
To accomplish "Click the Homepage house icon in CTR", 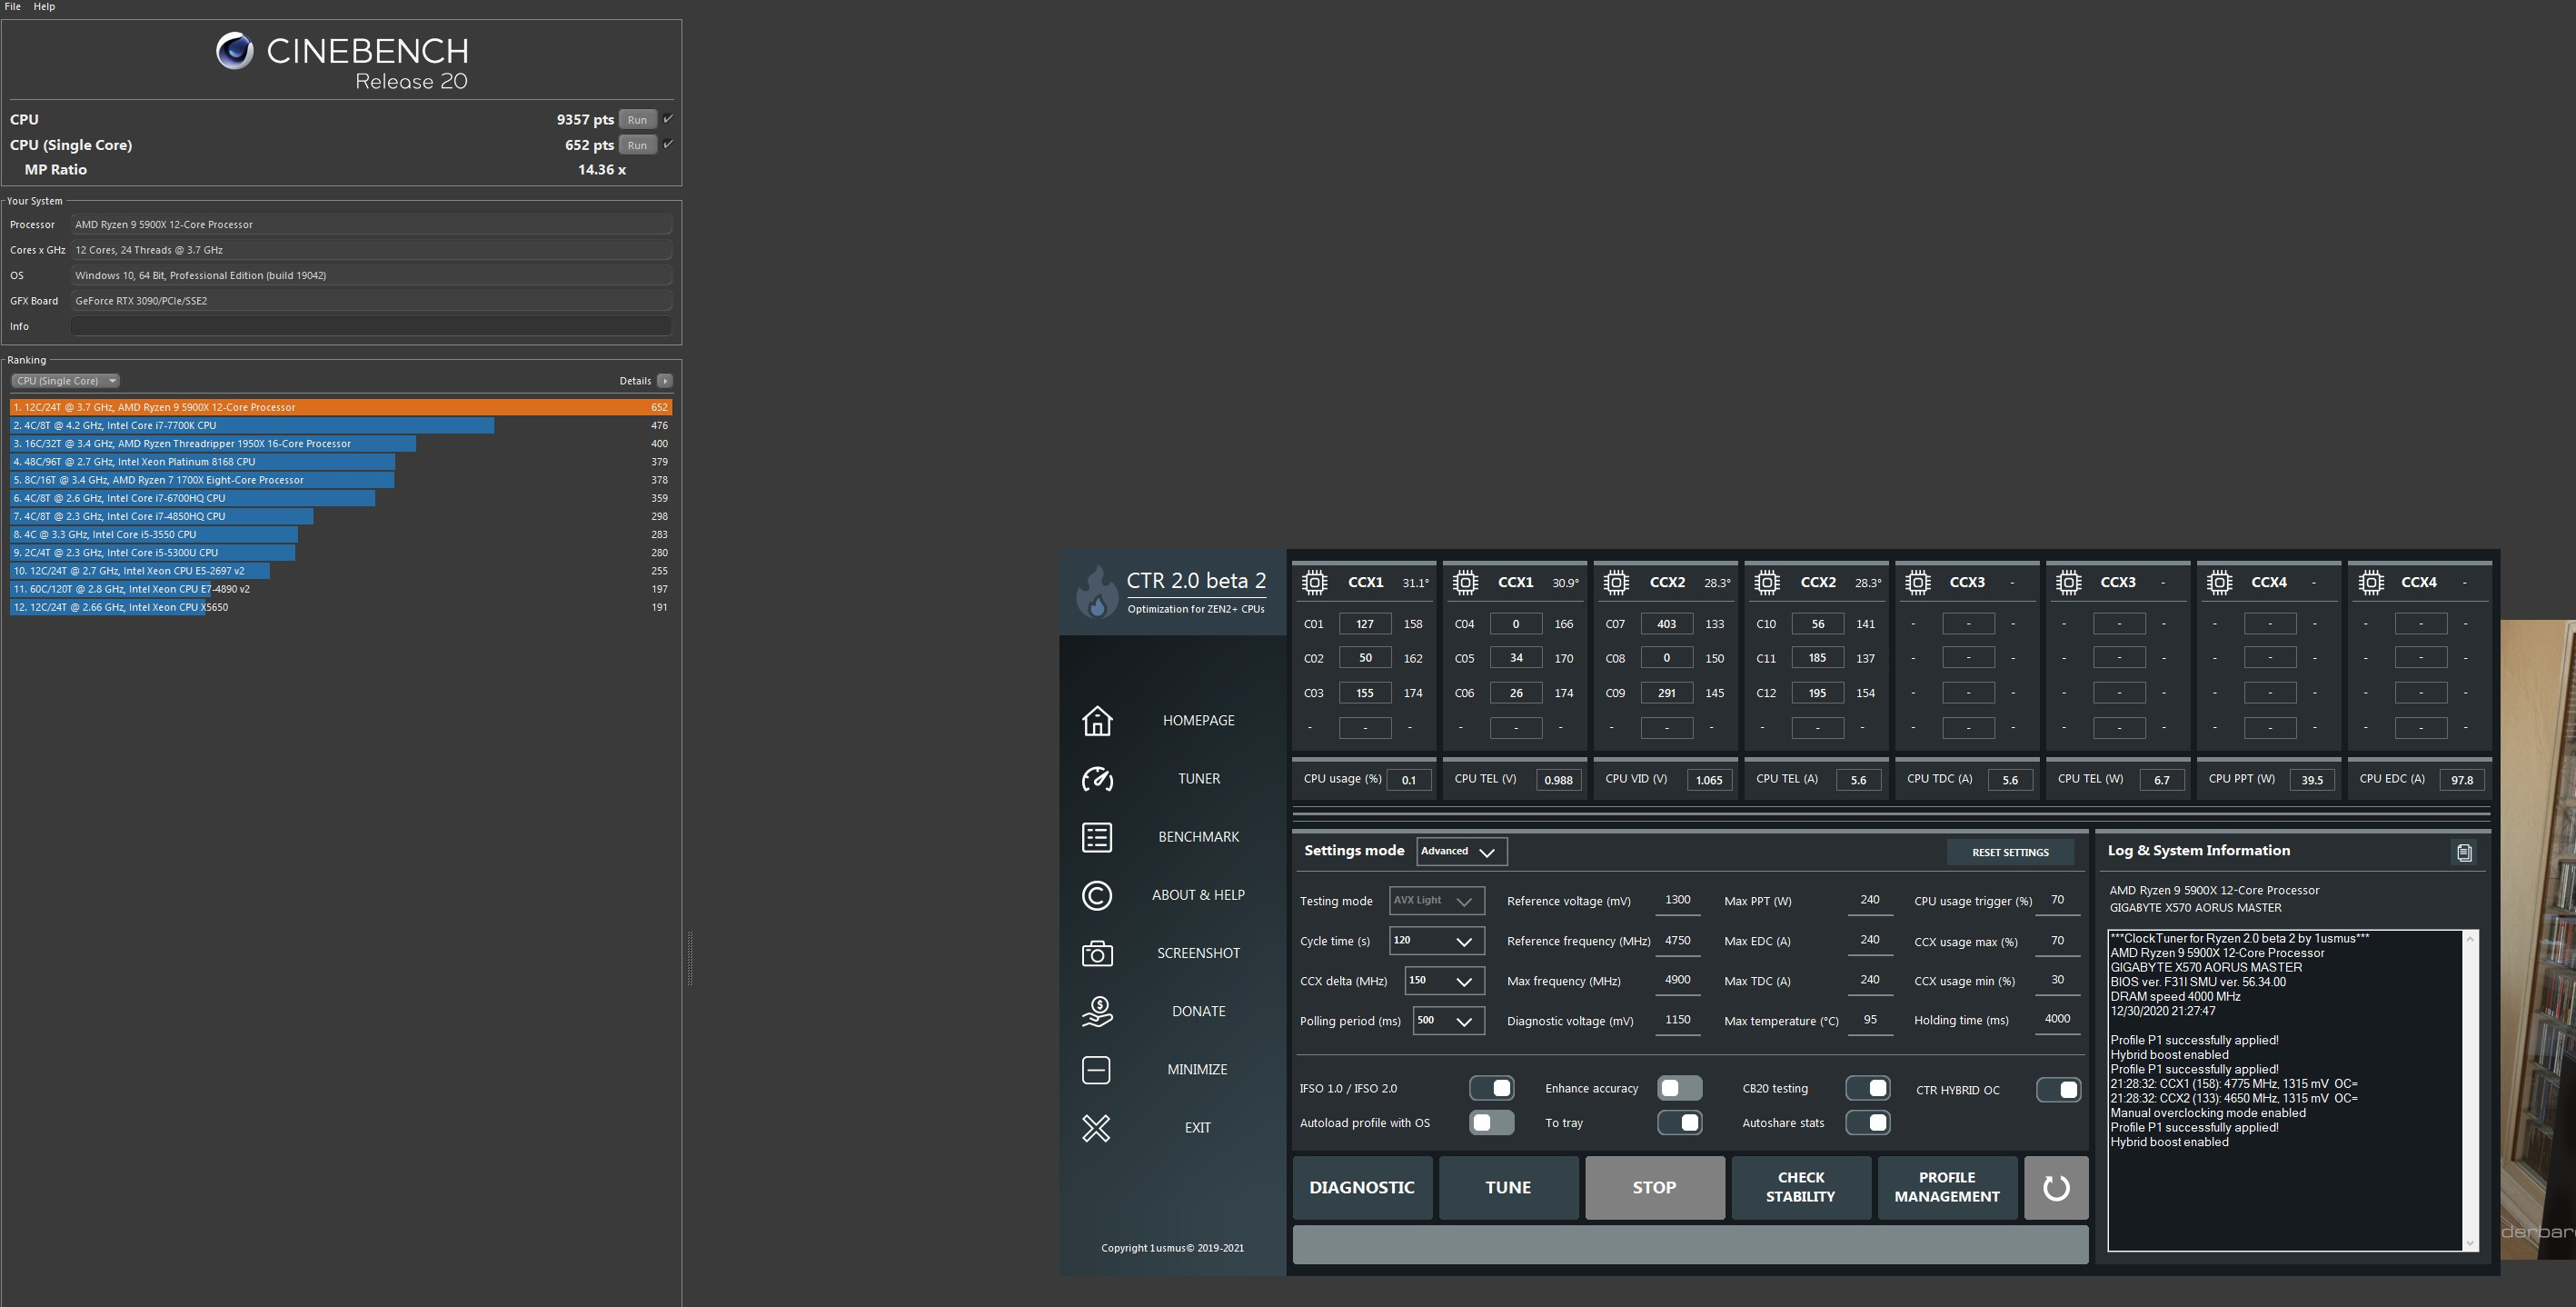I will click(x=1097, y=720).
